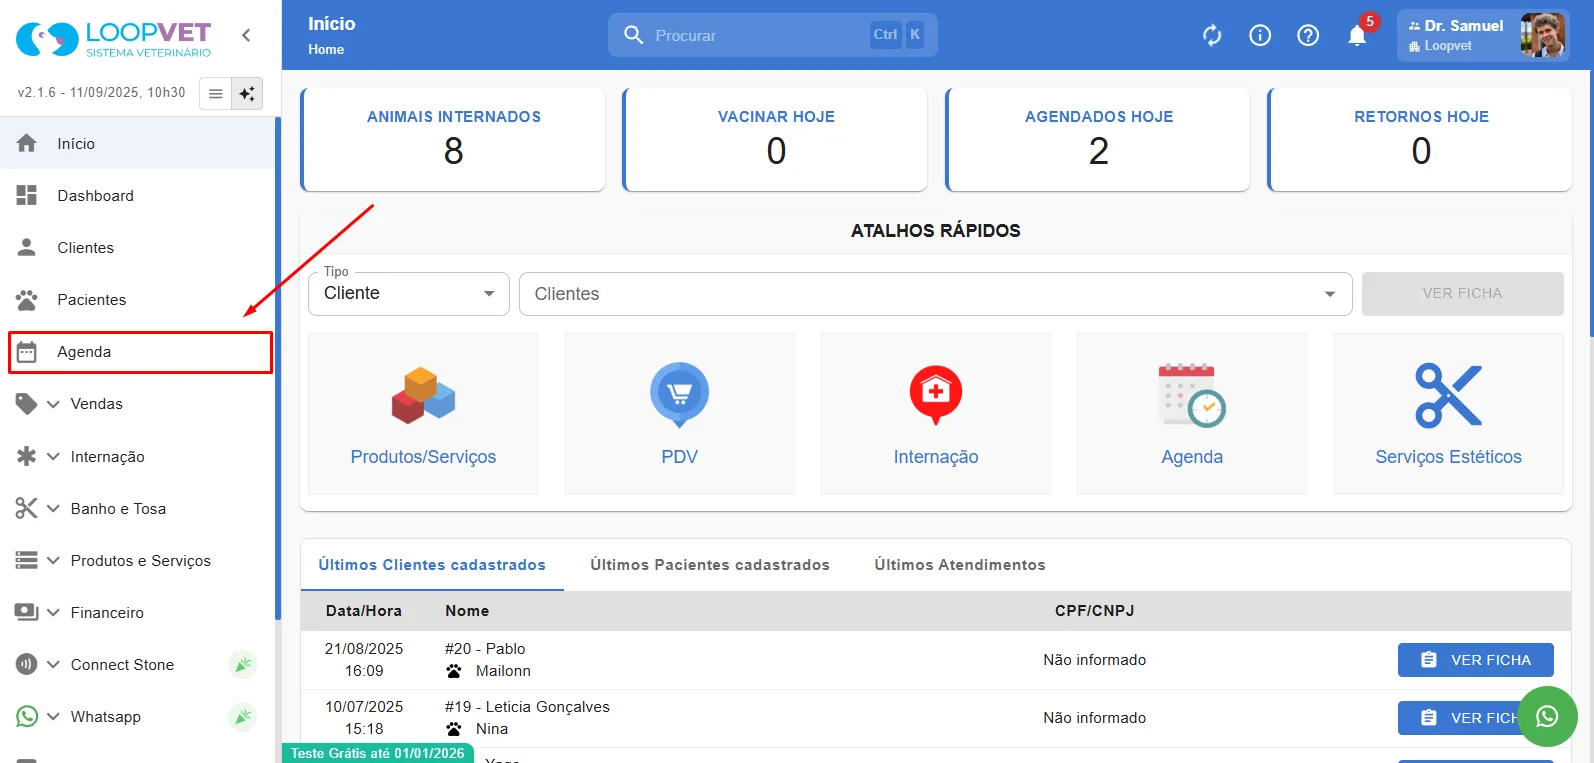Viewport: 1594px width, 763px height.
Task: Click the Produtos e Serviços list icon
Action: pyautogui.click(x=27, y=560)
